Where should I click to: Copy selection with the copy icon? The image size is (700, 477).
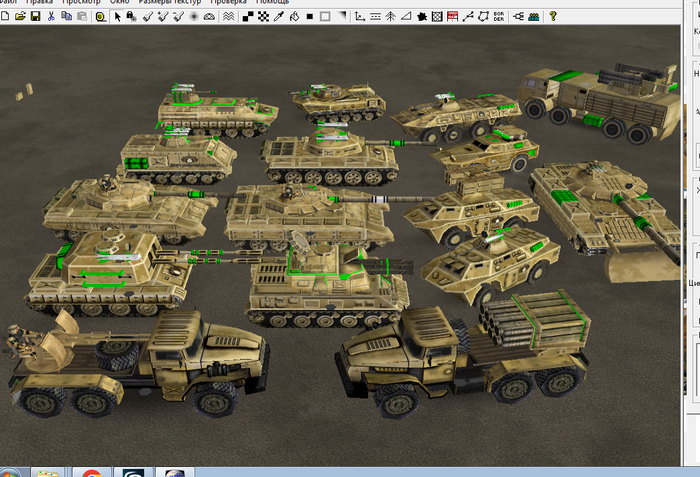[x=67, y=17]
